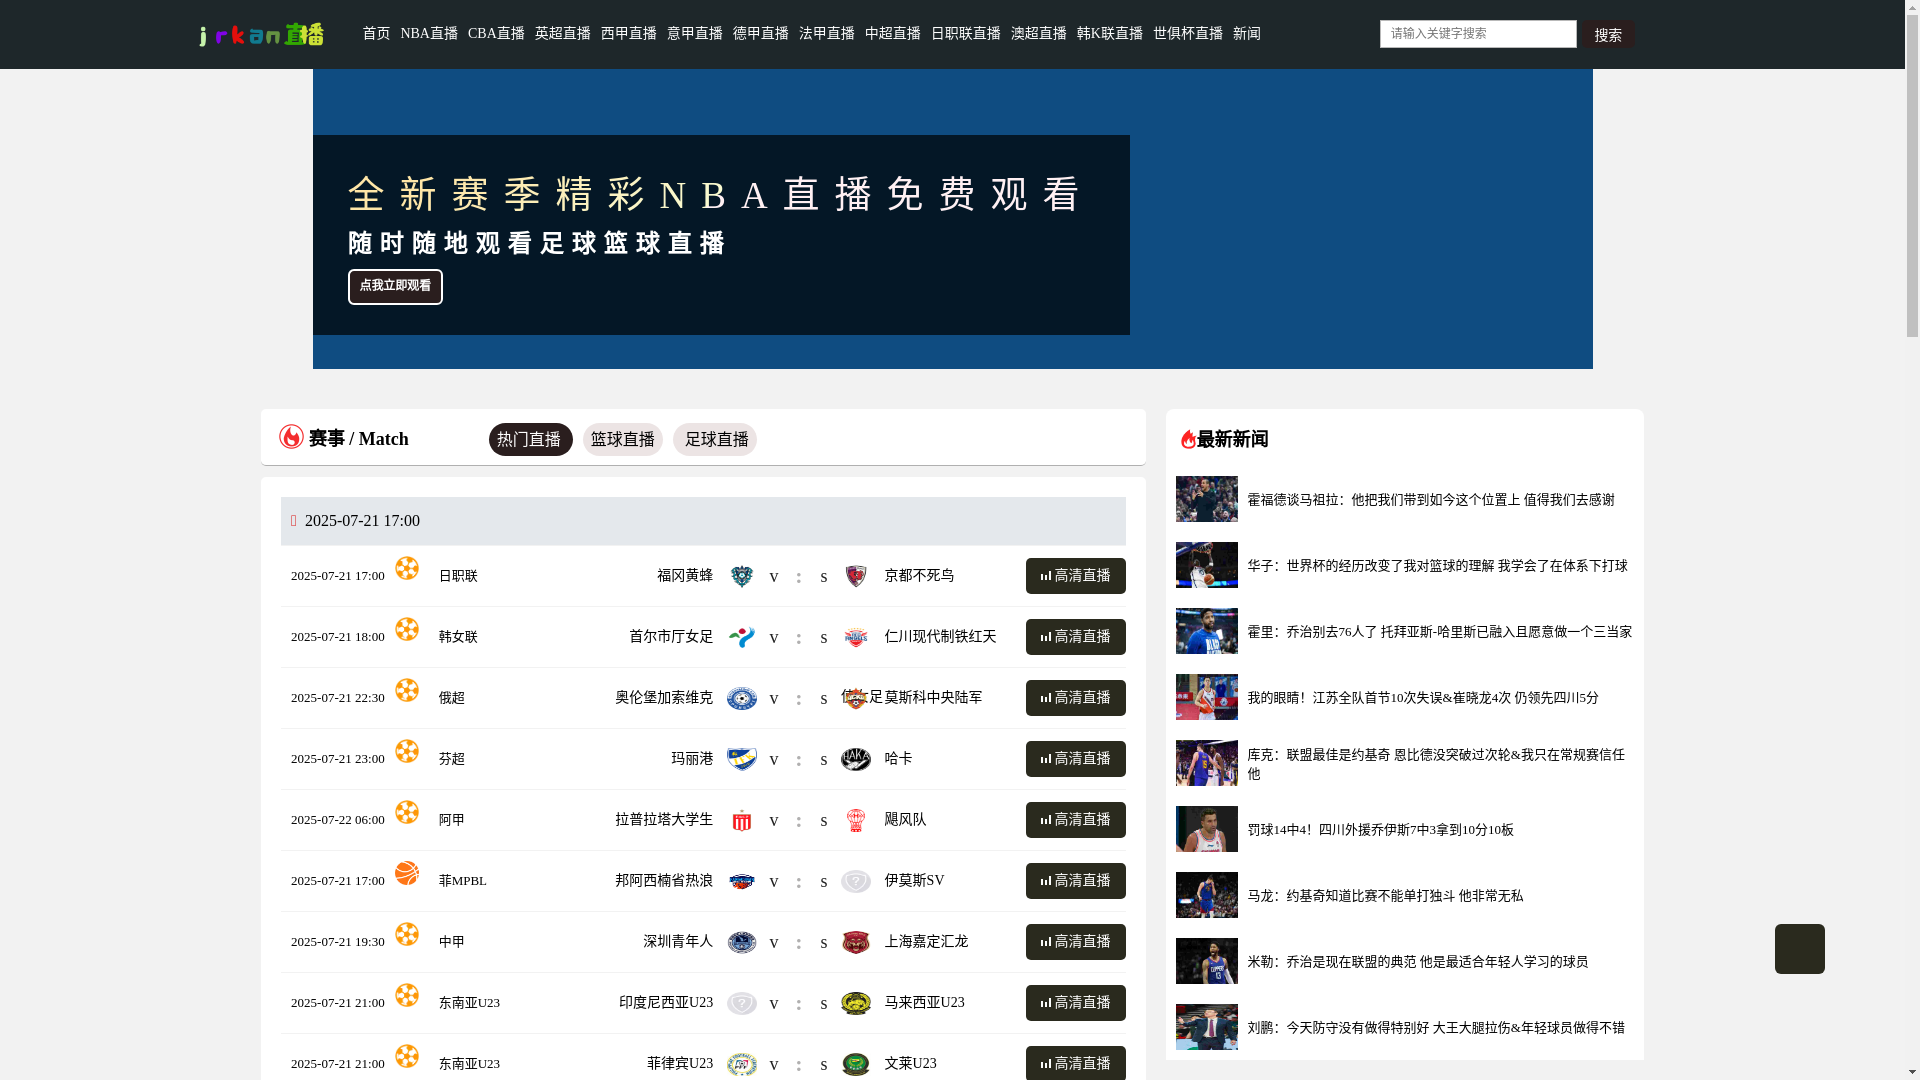1920x1080 pixels.
Task: Open 澳超直播 navigation item
Action: [1039, 34]
